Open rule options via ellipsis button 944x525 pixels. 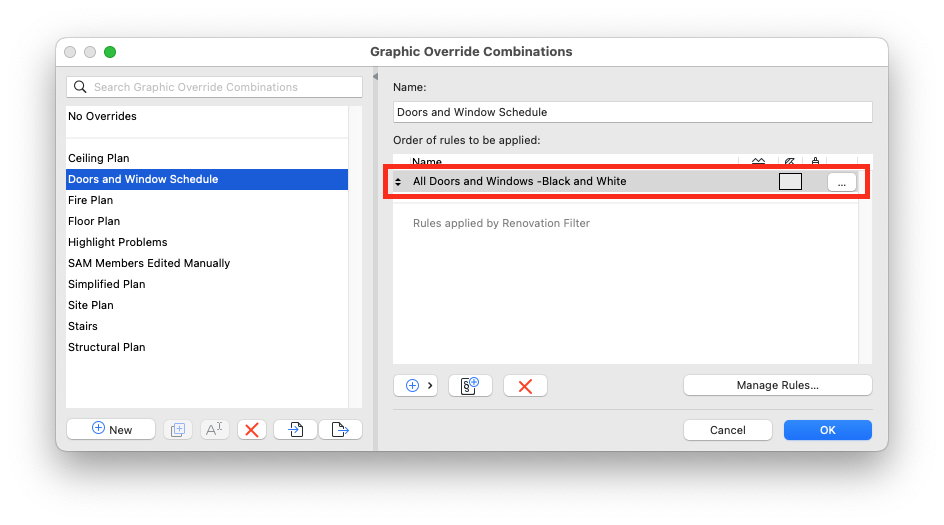tap(842, 182)
